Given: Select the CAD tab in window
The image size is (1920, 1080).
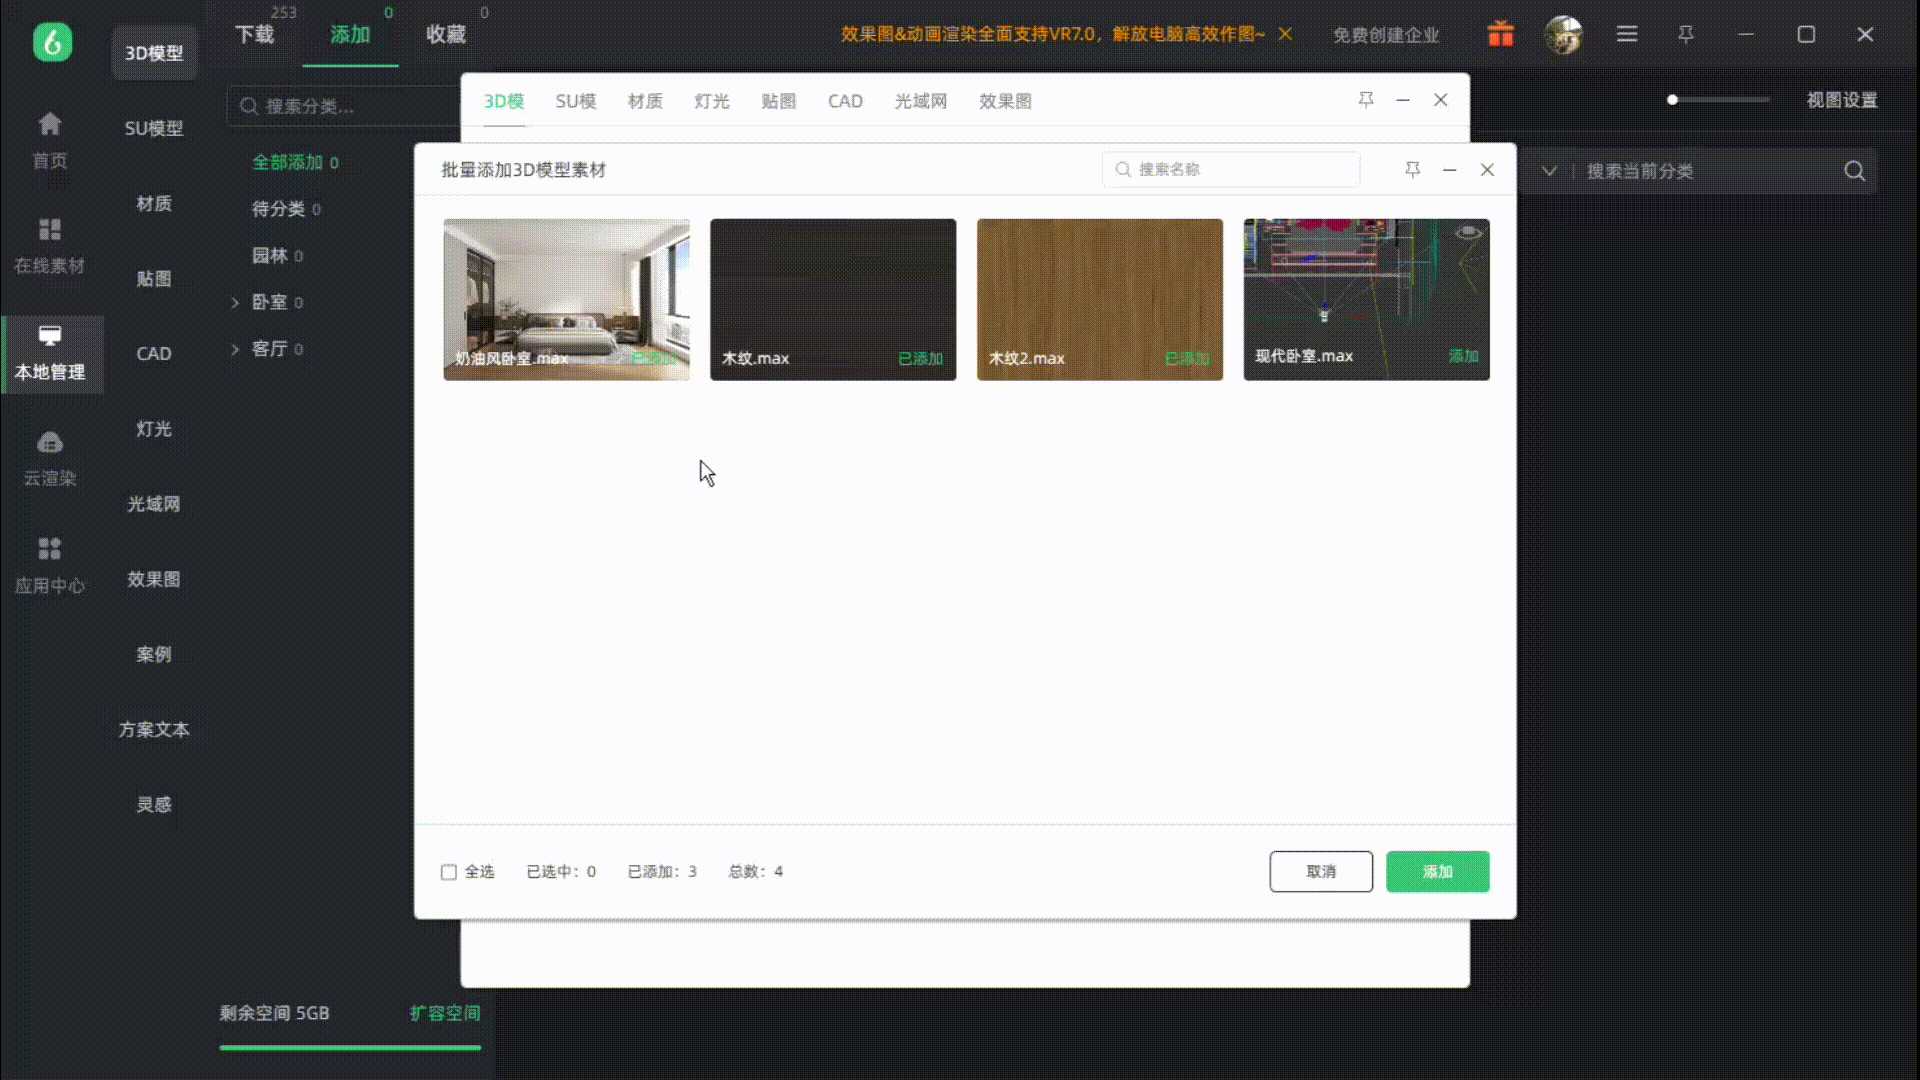Looking at the screenshot, I should [x=845, y=101].
